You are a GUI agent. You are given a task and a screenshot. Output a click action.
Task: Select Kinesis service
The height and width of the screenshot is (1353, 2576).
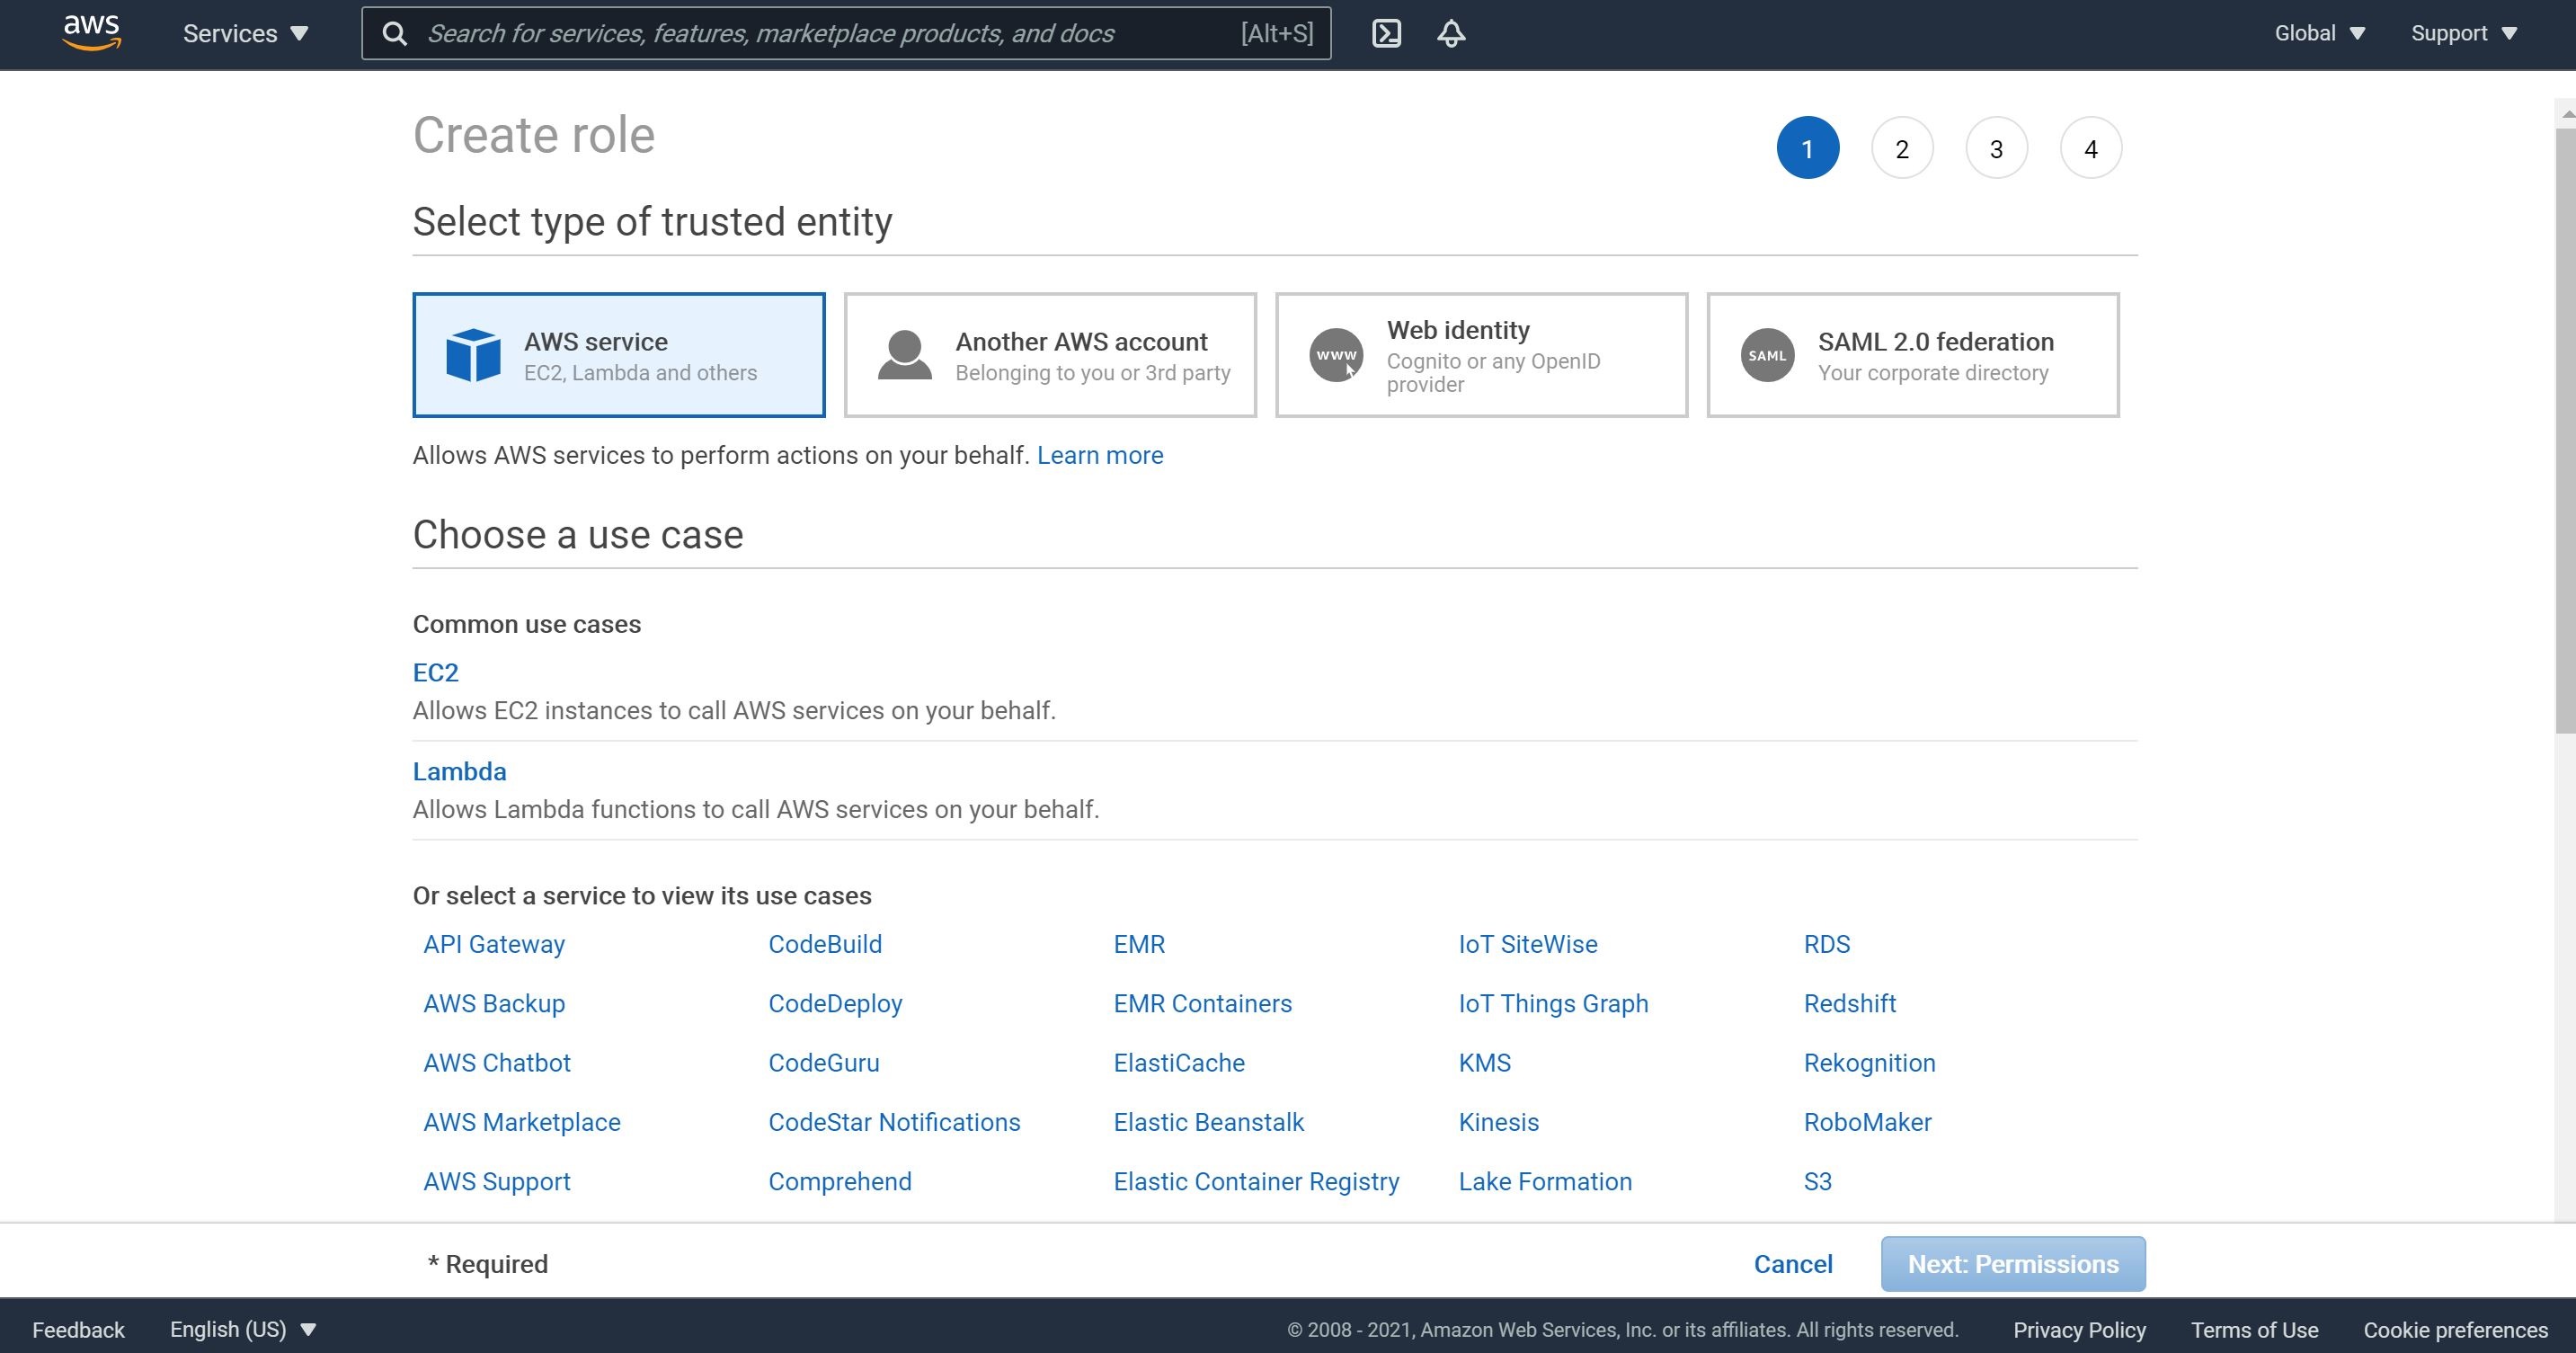click(1498, 1122)
